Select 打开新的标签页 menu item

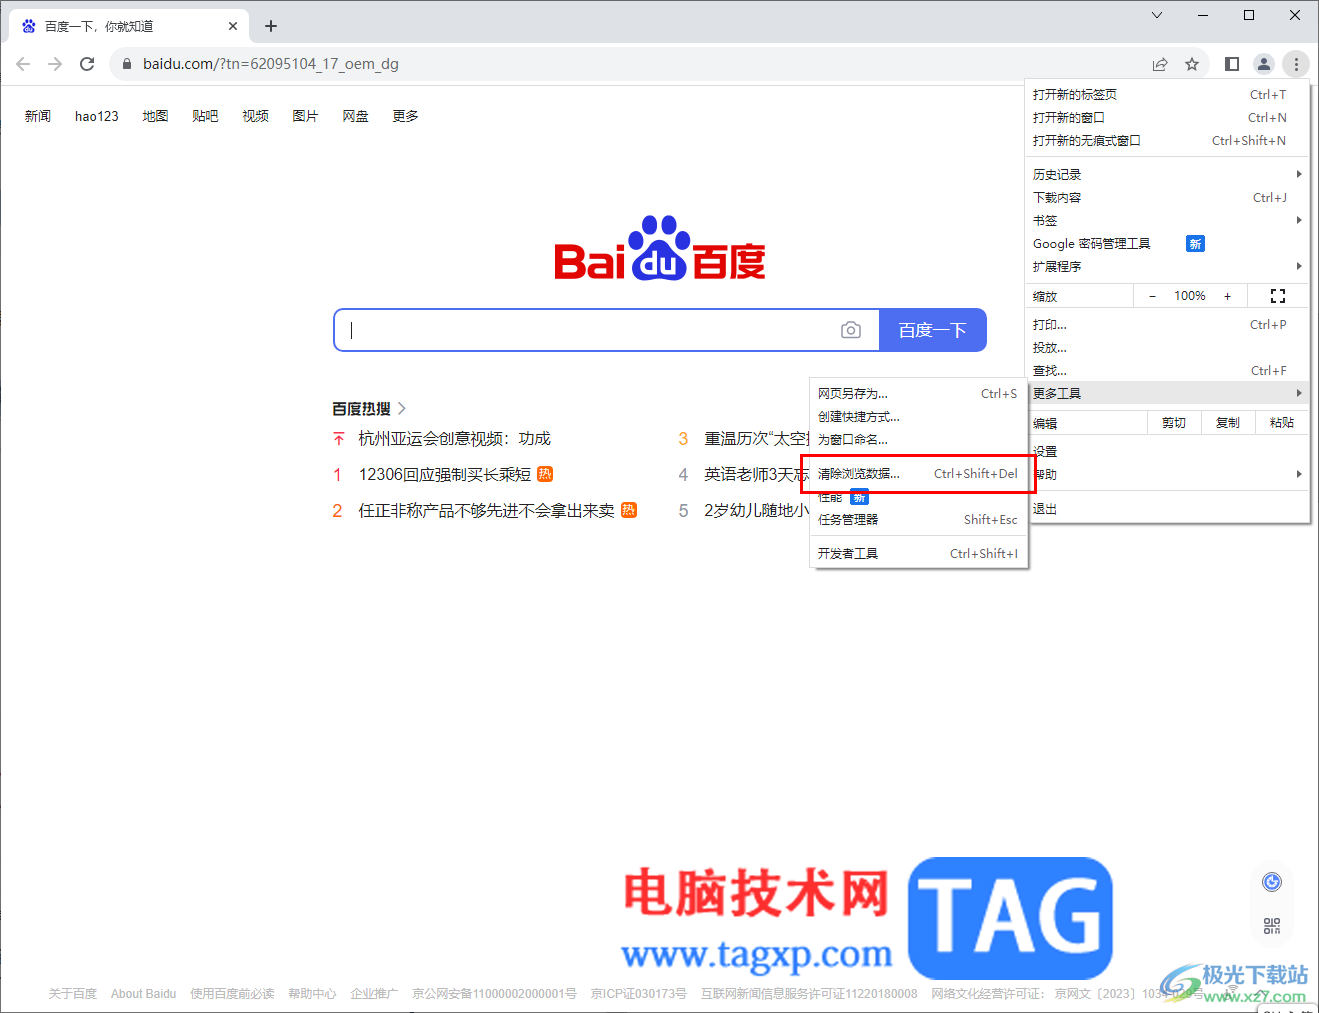pyautogui.click(x=1168, y=94)
